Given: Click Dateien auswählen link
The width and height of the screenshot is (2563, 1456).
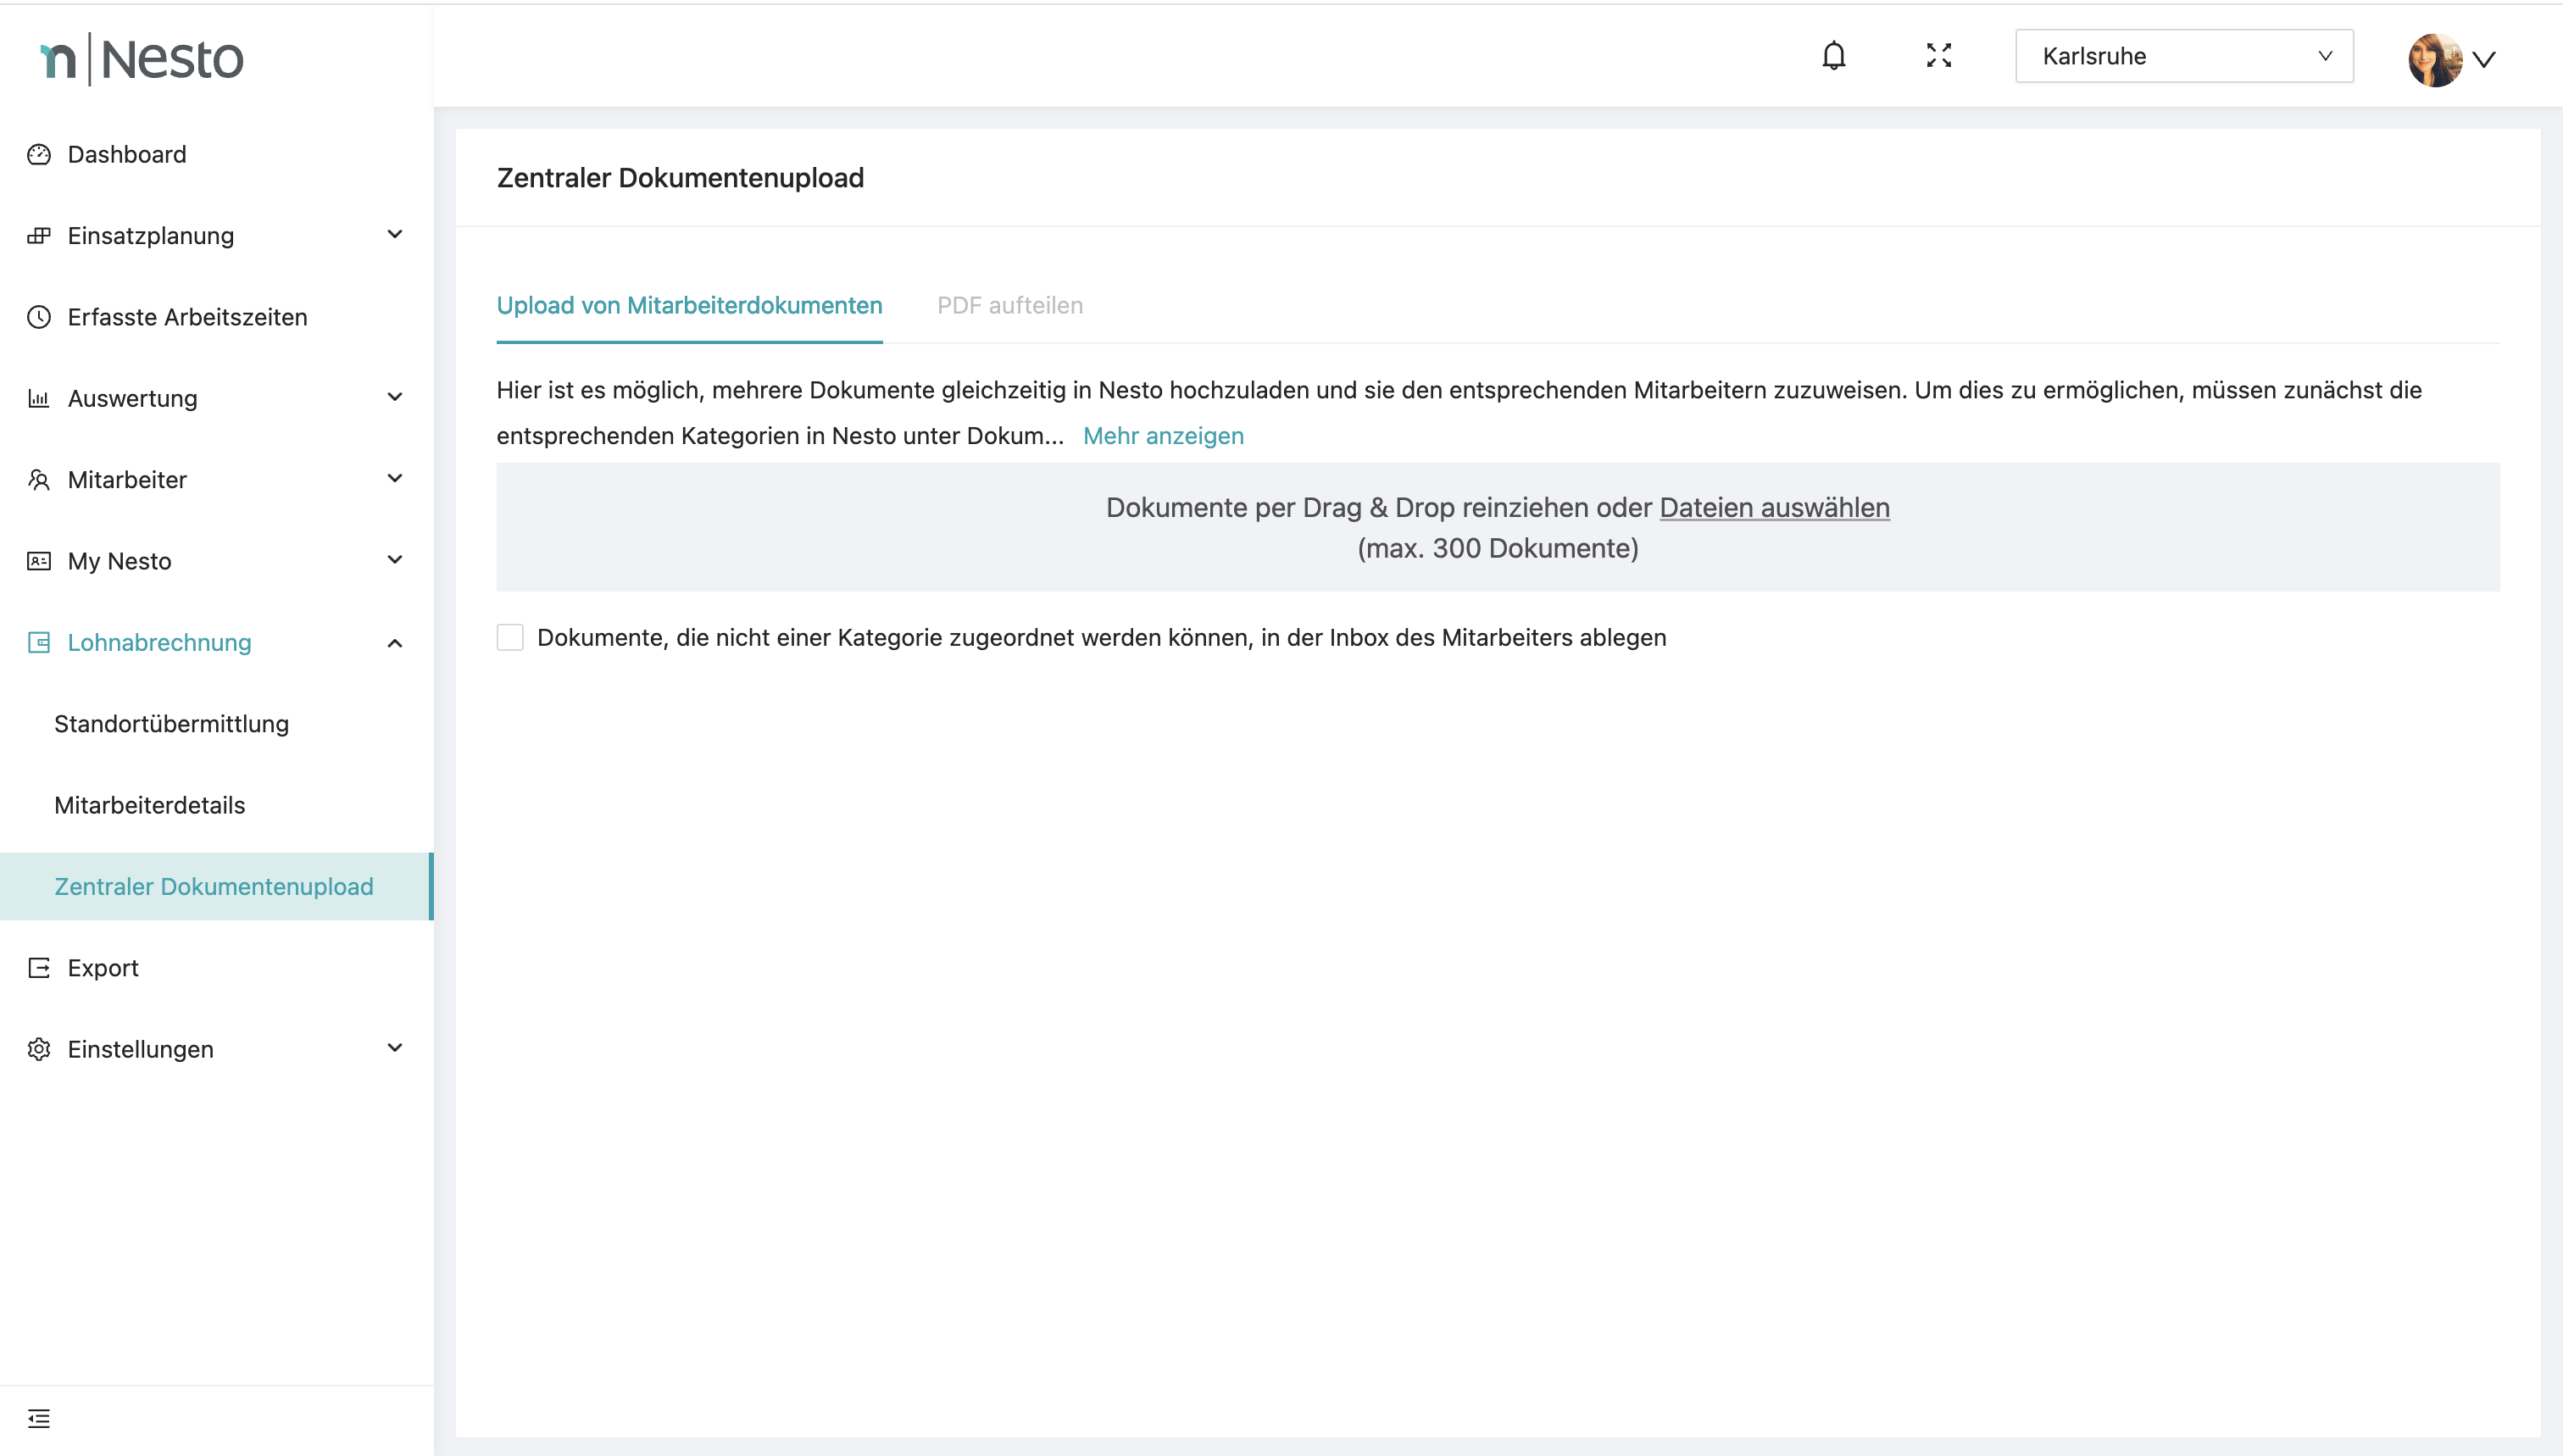Looking at the screenshot, I should pos(1773,508).
